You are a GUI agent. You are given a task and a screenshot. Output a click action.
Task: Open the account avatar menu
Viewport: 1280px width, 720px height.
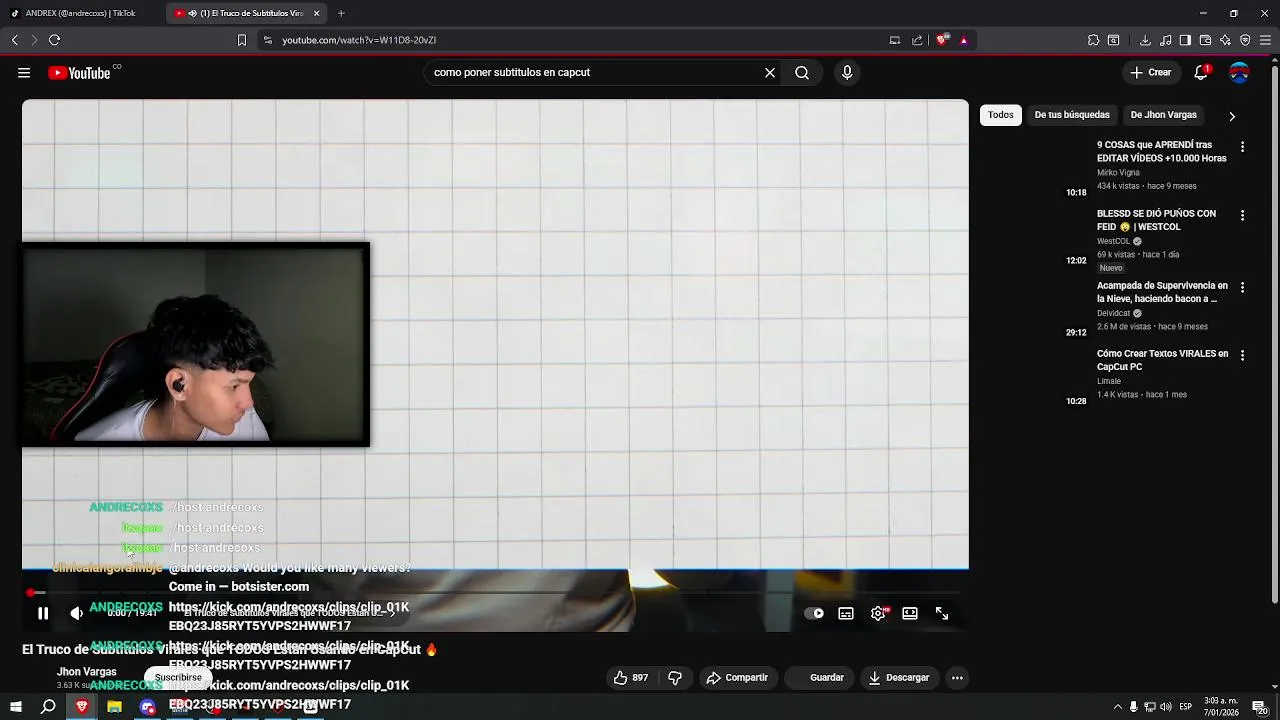1239,73
